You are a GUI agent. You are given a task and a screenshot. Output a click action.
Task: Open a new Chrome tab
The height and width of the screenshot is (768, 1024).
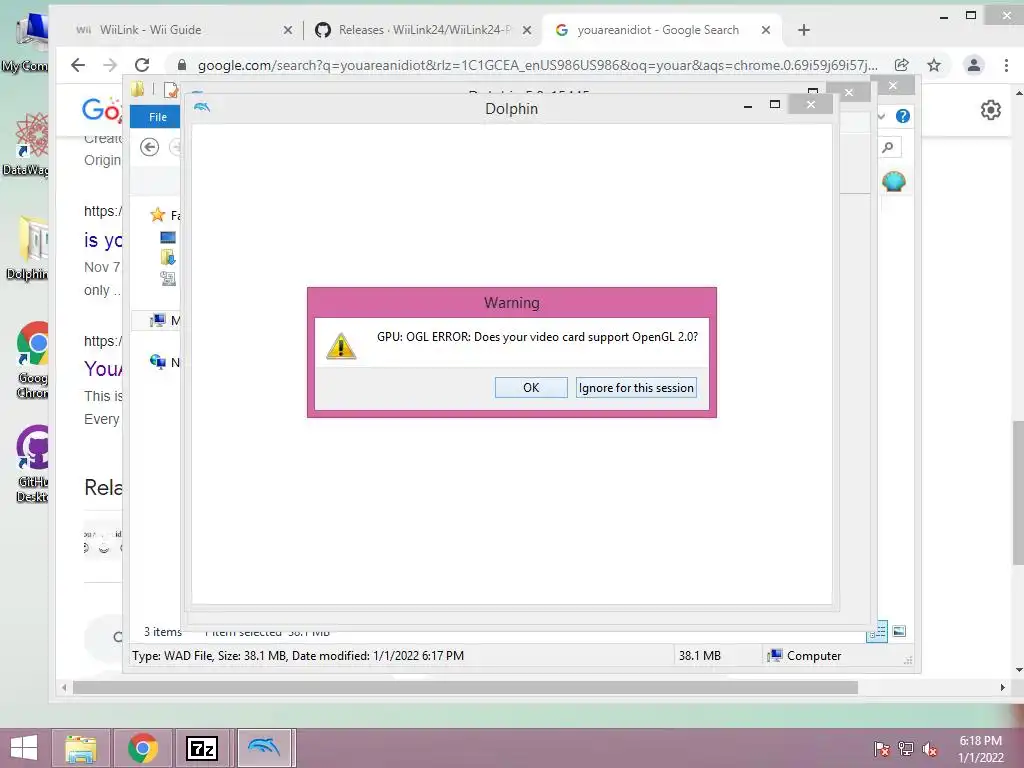(x=804, y=30)
